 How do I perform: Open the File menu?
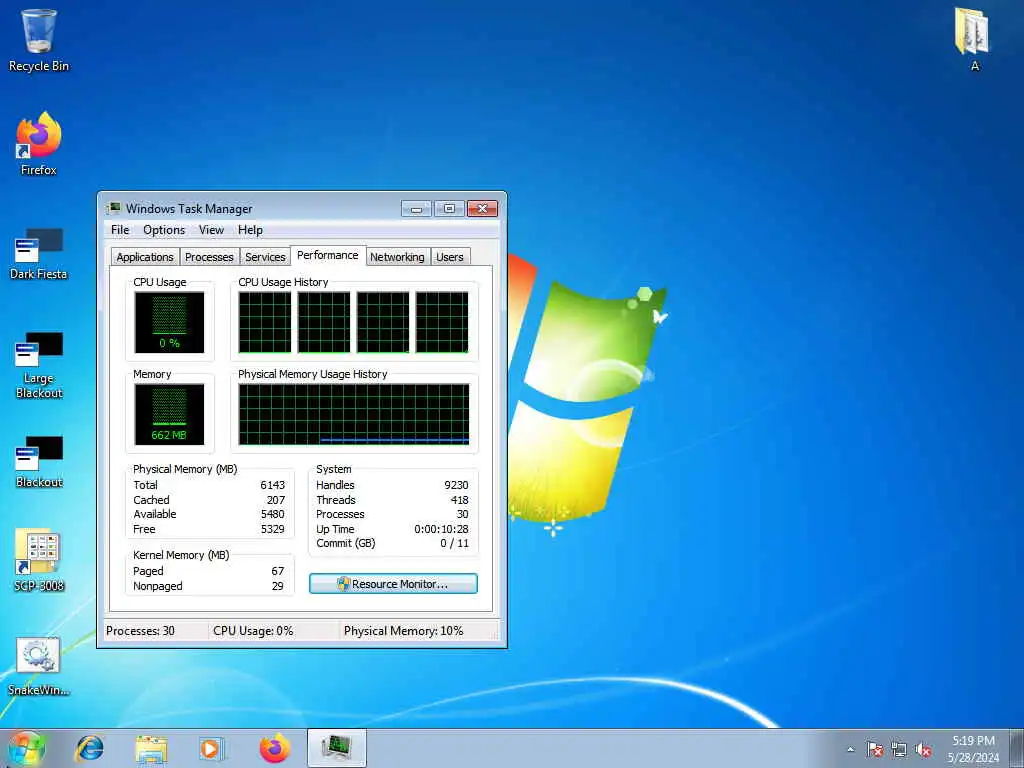click(x=120, y=230)
